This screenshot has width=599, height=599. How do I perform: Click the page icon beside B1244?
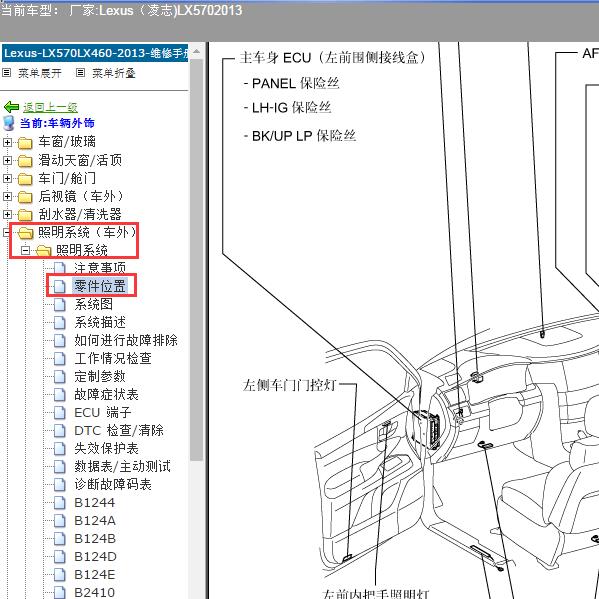coord(60,503)
